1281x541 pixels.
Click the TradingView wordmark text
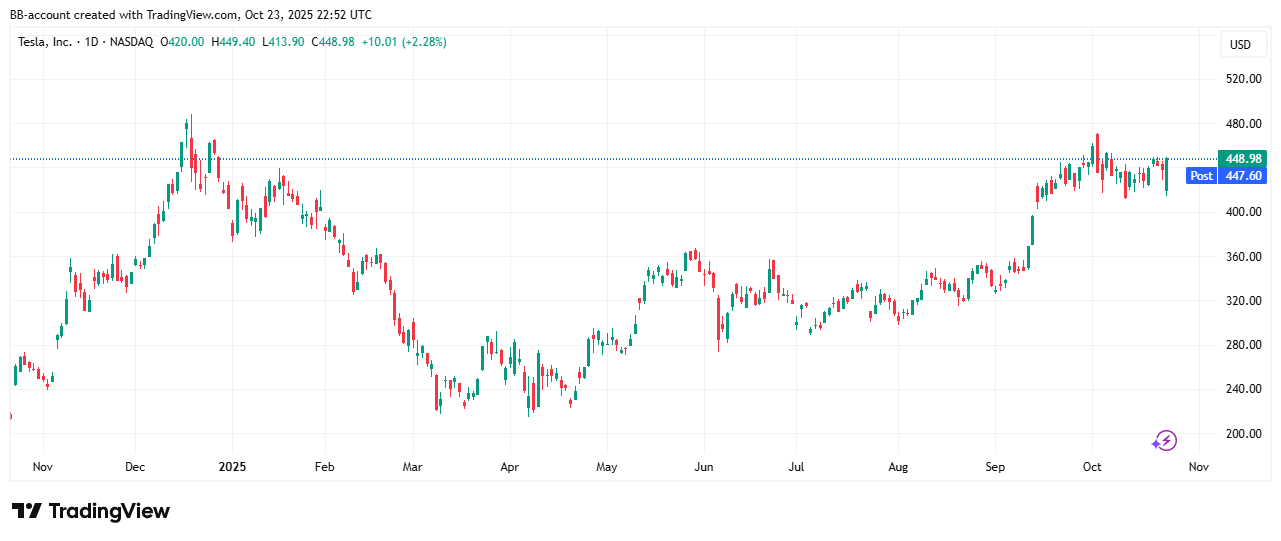pyautogui.click(x=109, y=511)
